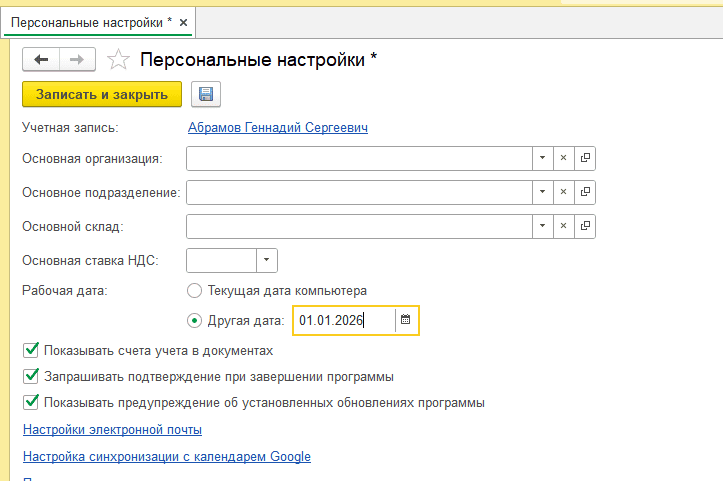Disable warning about installed program updates
This screenshot has height=481, width=723.
click(x=30, y=403)
